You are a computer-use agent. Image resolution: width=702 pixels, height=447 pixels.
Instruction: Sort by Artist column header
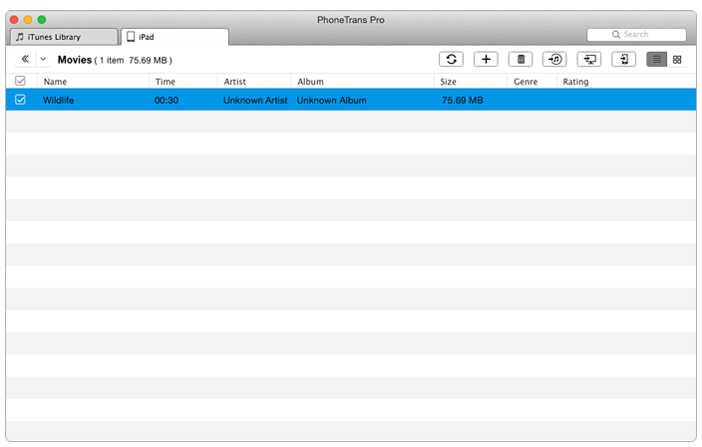[235, 82]
